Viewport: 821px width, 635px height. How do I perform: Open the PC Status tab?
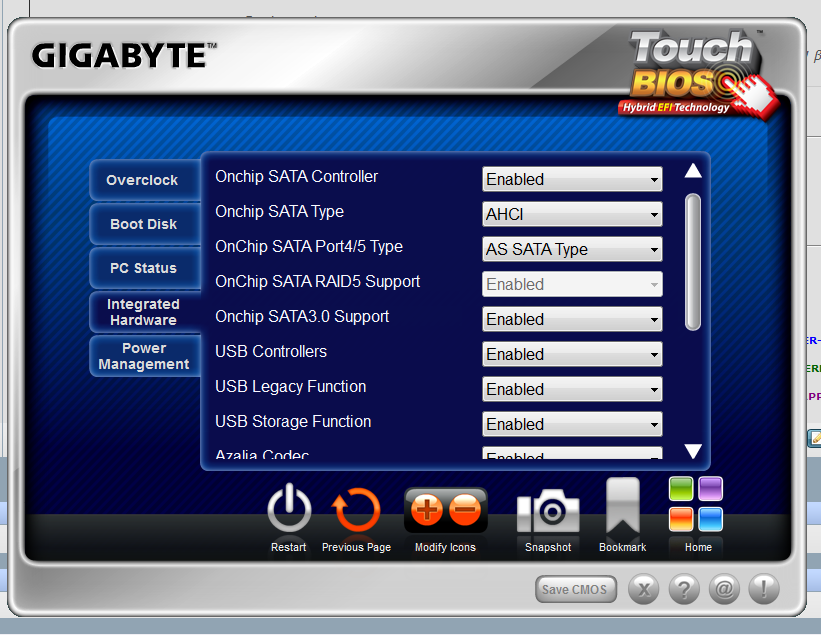pos(145,268)
